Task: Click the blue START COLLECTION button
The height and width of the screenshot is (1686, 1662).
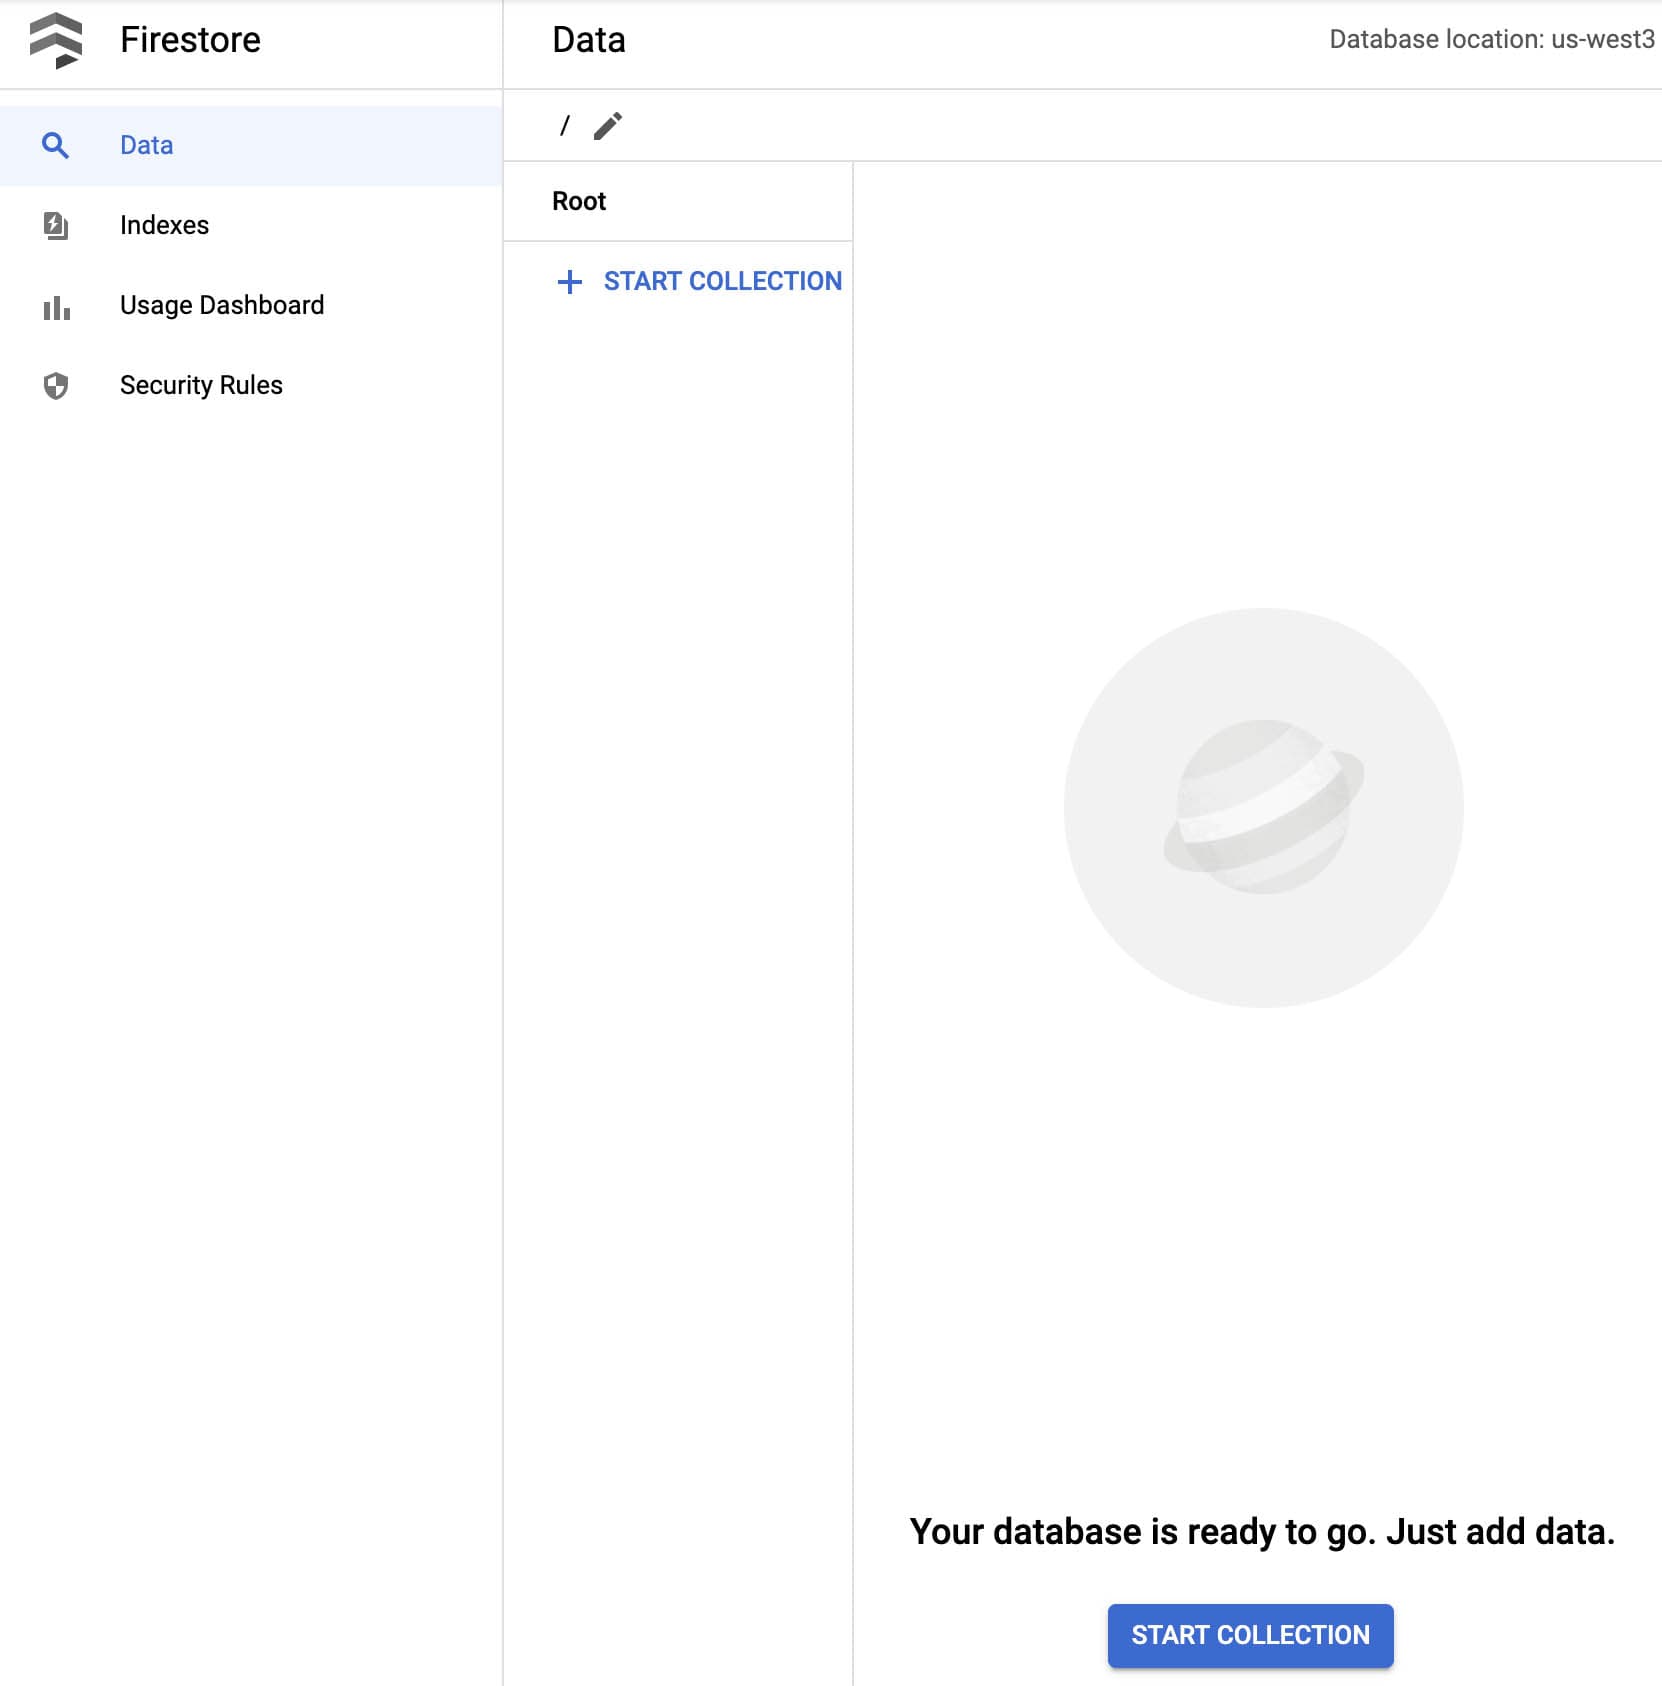Action: point(1250,1635)
